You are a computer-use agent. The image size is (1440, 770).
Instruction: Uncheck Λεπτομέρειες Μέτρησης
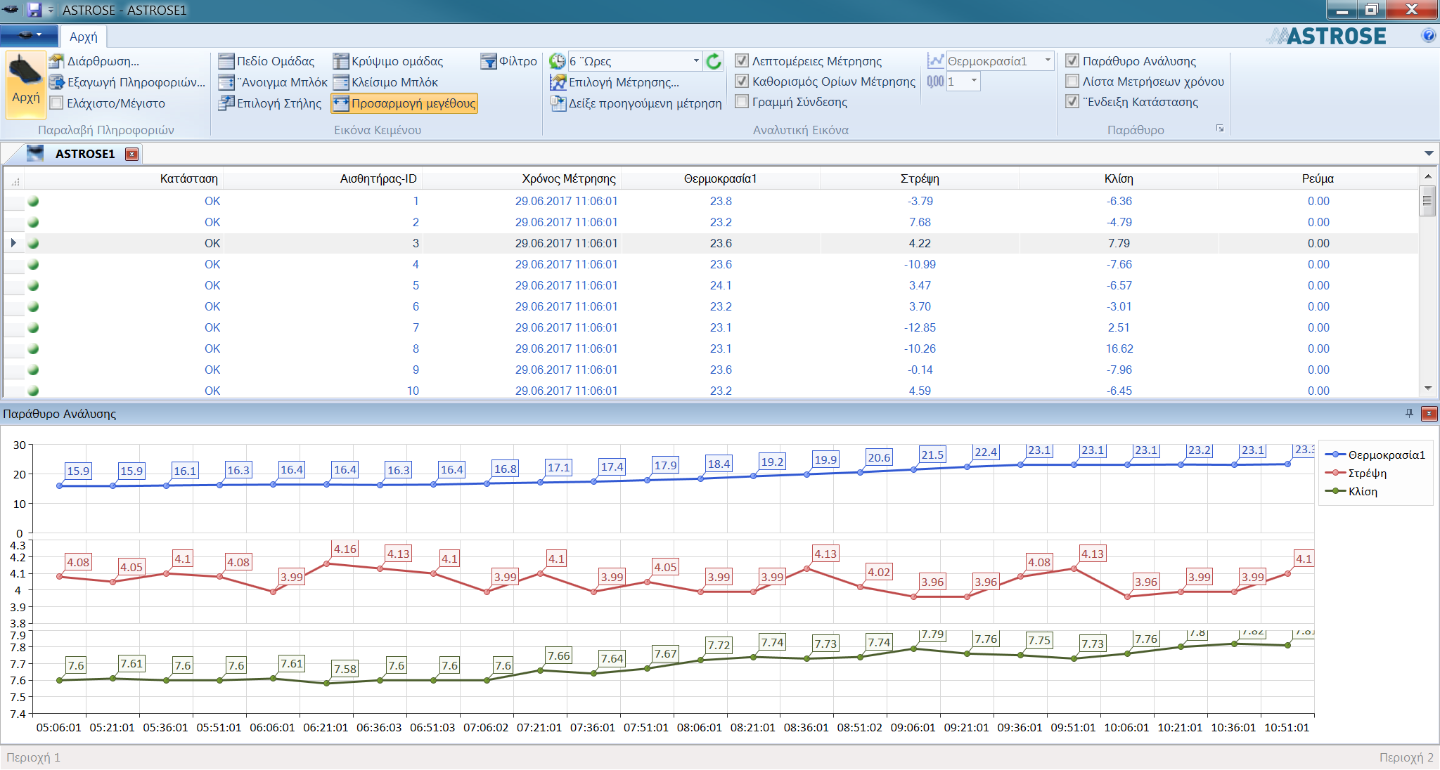tap(742, 61)
